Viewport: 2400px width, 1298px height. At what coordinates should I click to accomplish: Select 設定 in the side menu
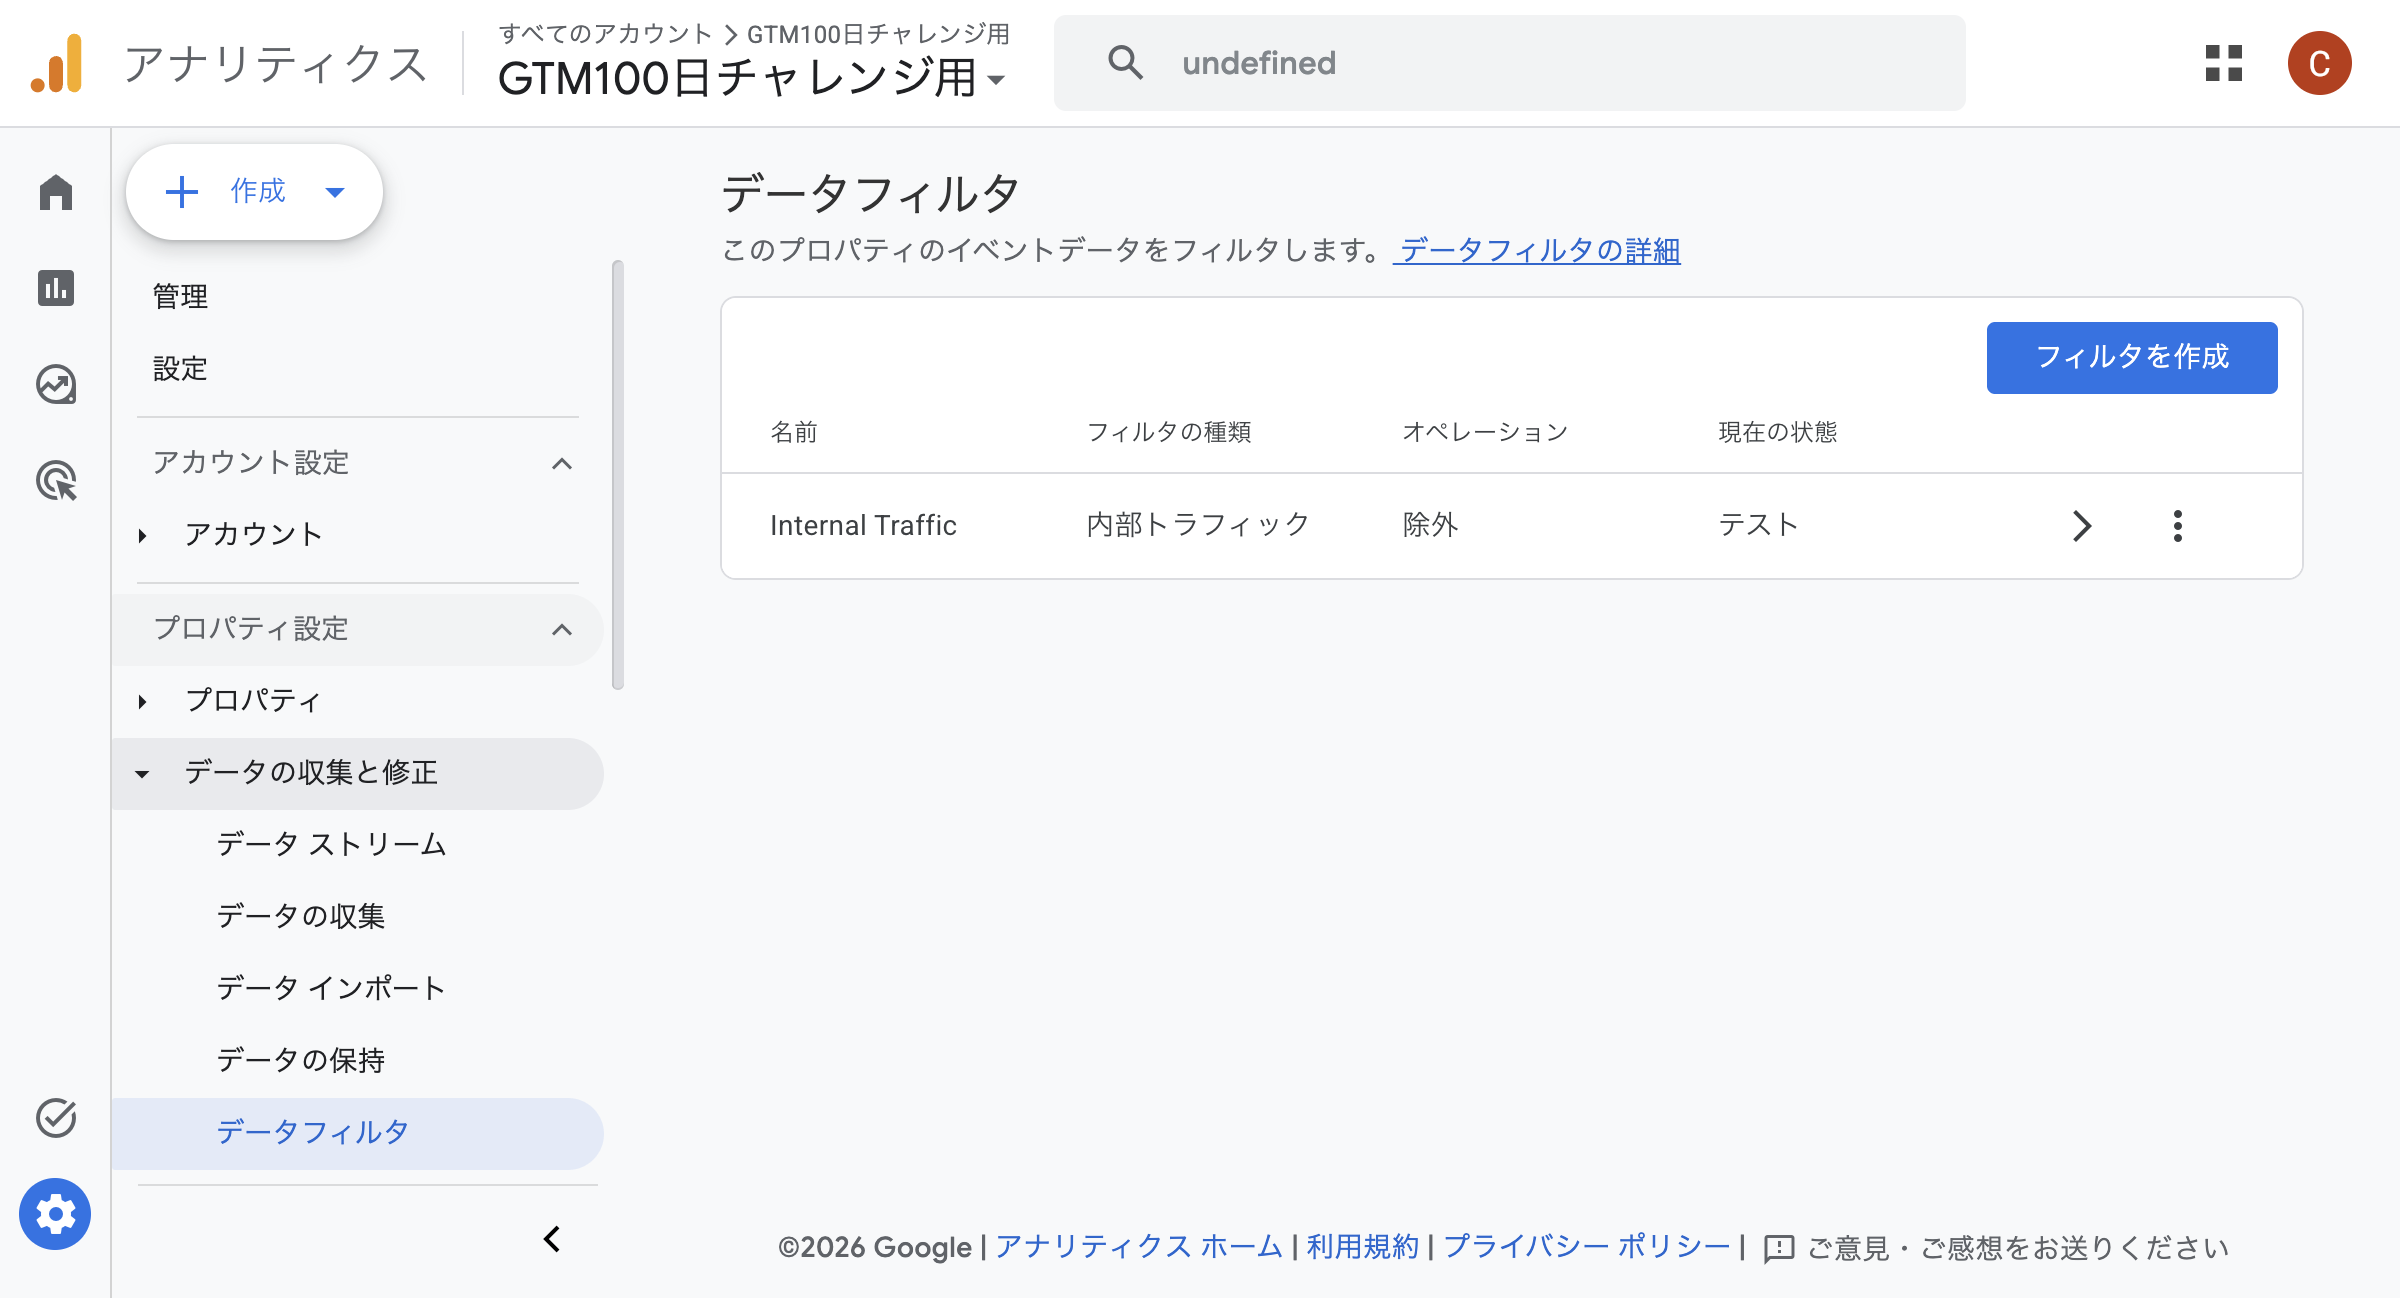click(x=180, y=369)
